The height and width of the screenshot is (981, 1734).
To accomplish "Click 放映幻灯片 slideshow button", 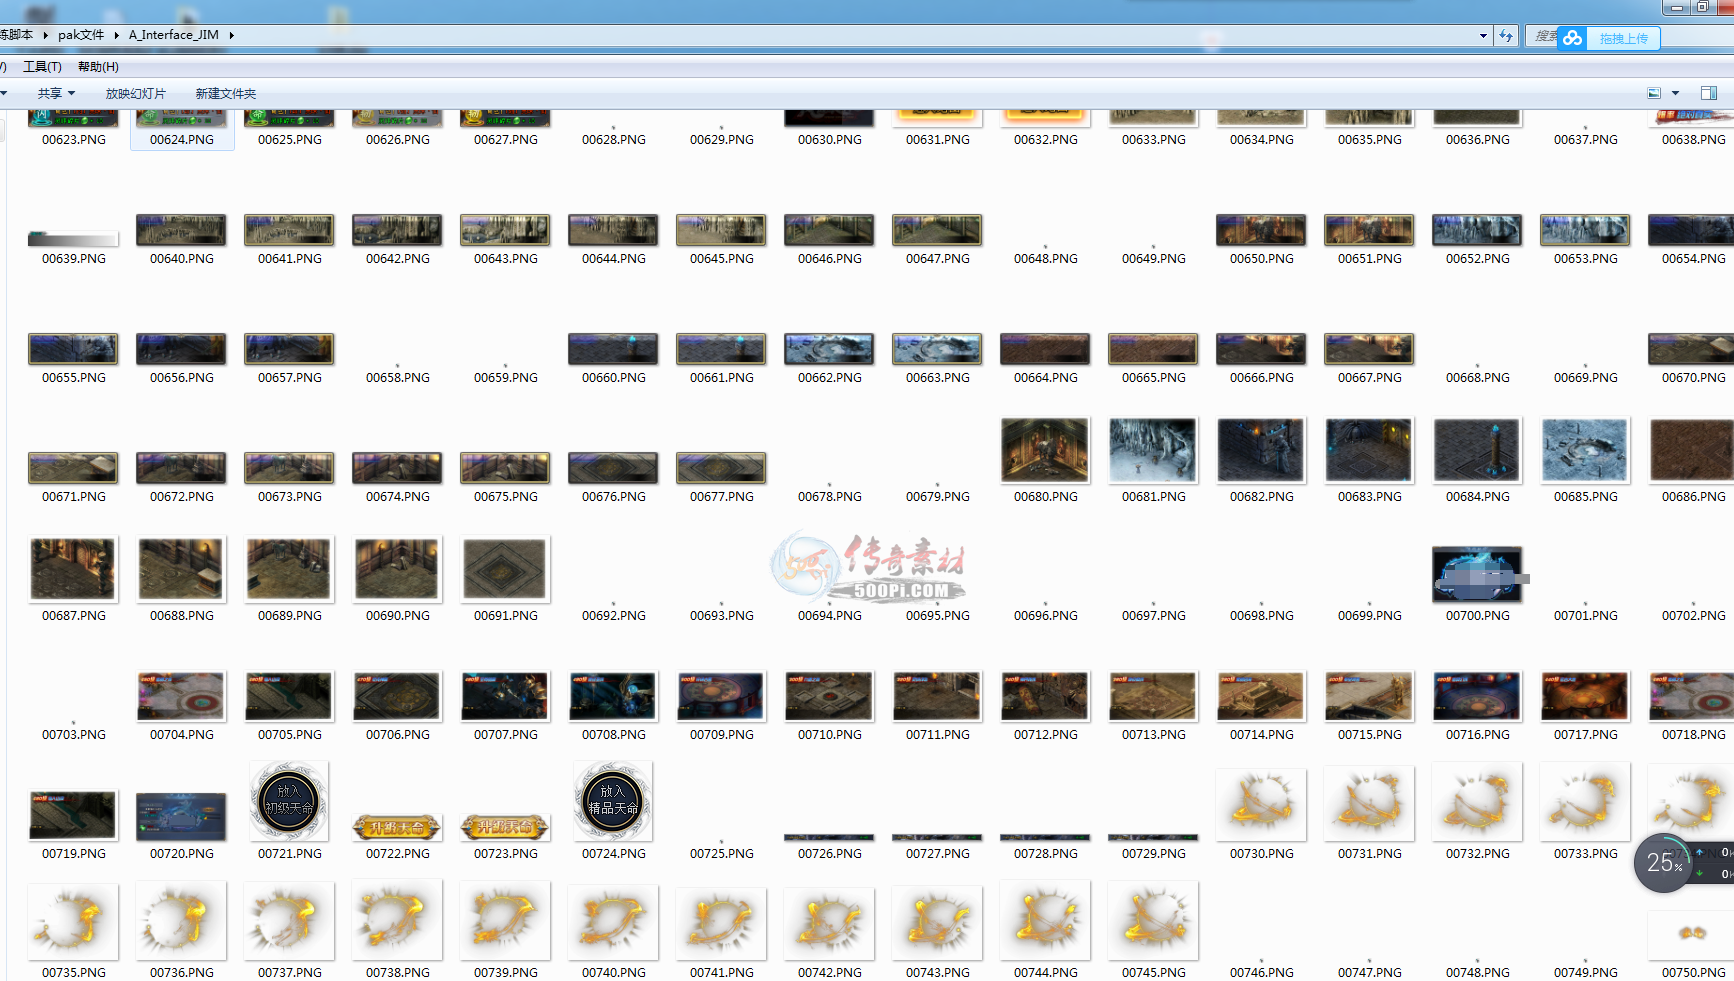I will point(136,93).
